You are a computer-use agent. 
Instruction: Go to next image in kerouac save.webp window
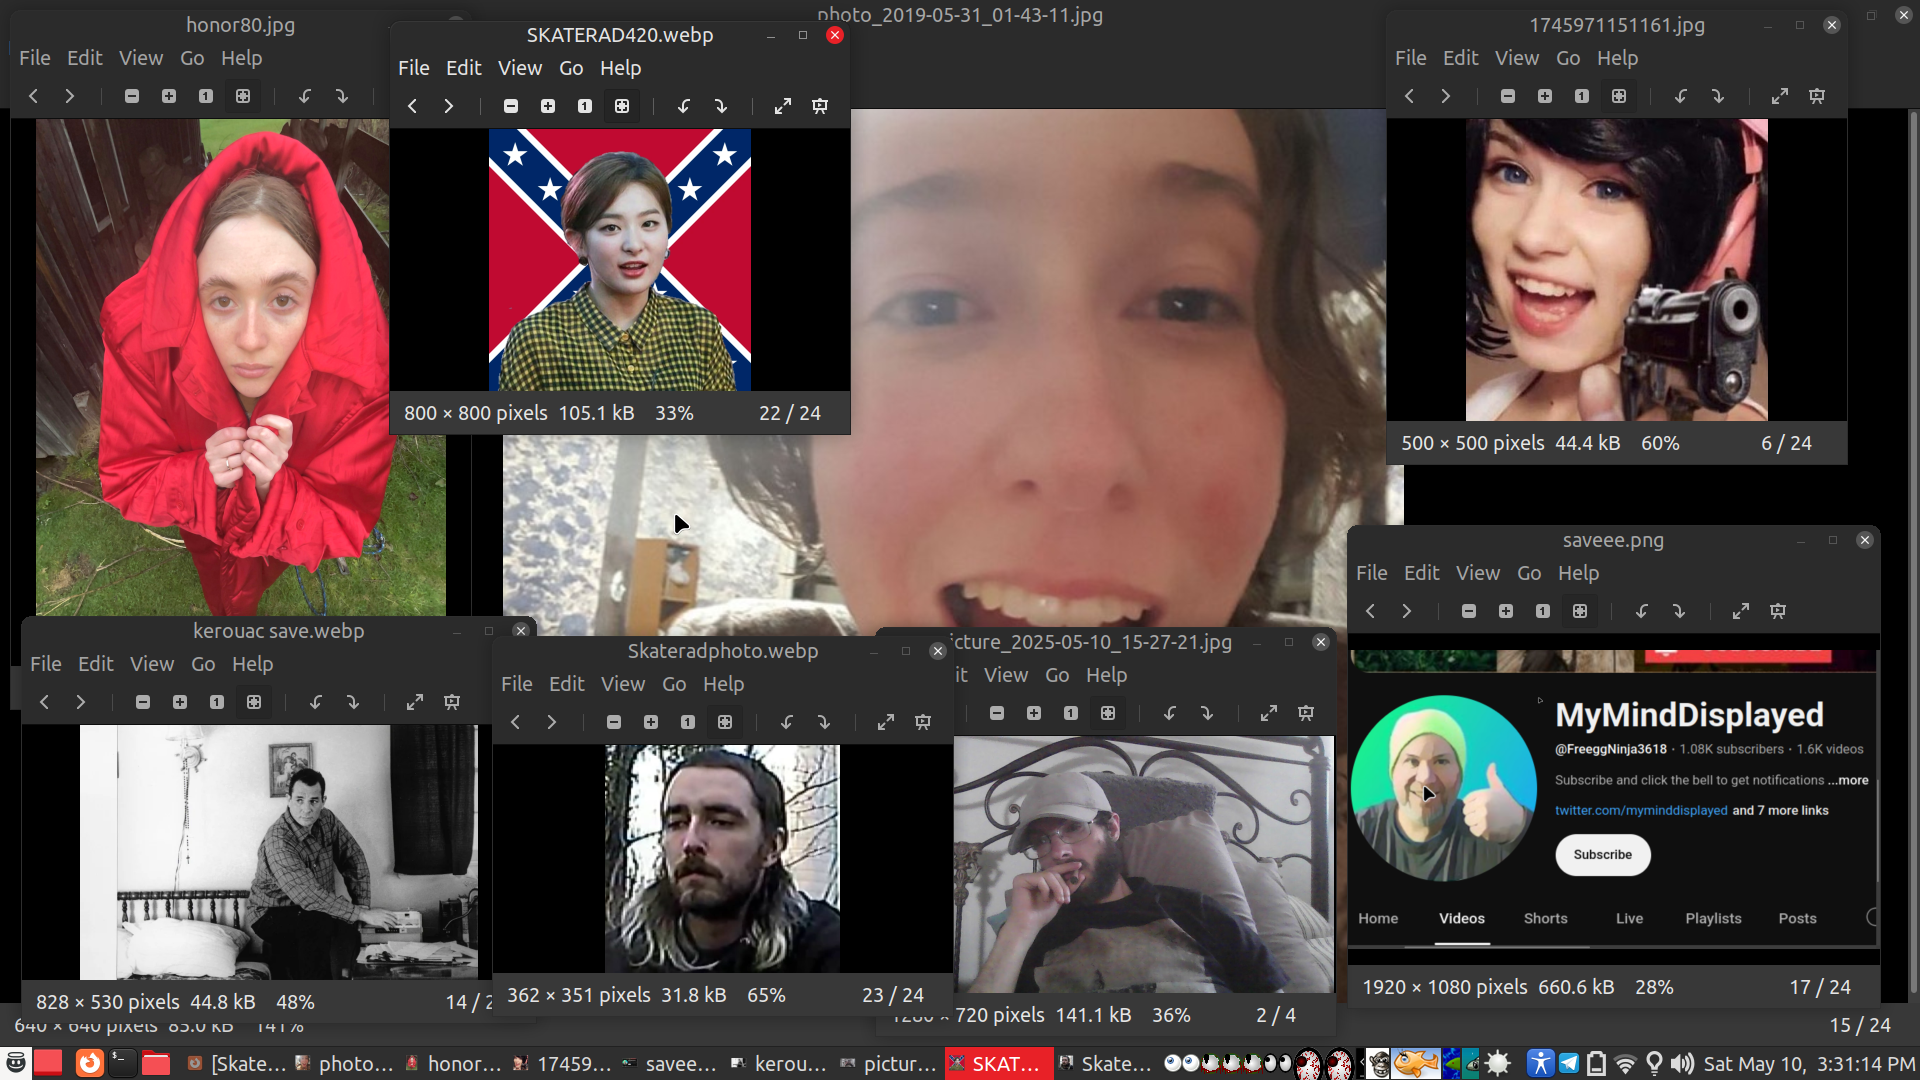point(81,702)
